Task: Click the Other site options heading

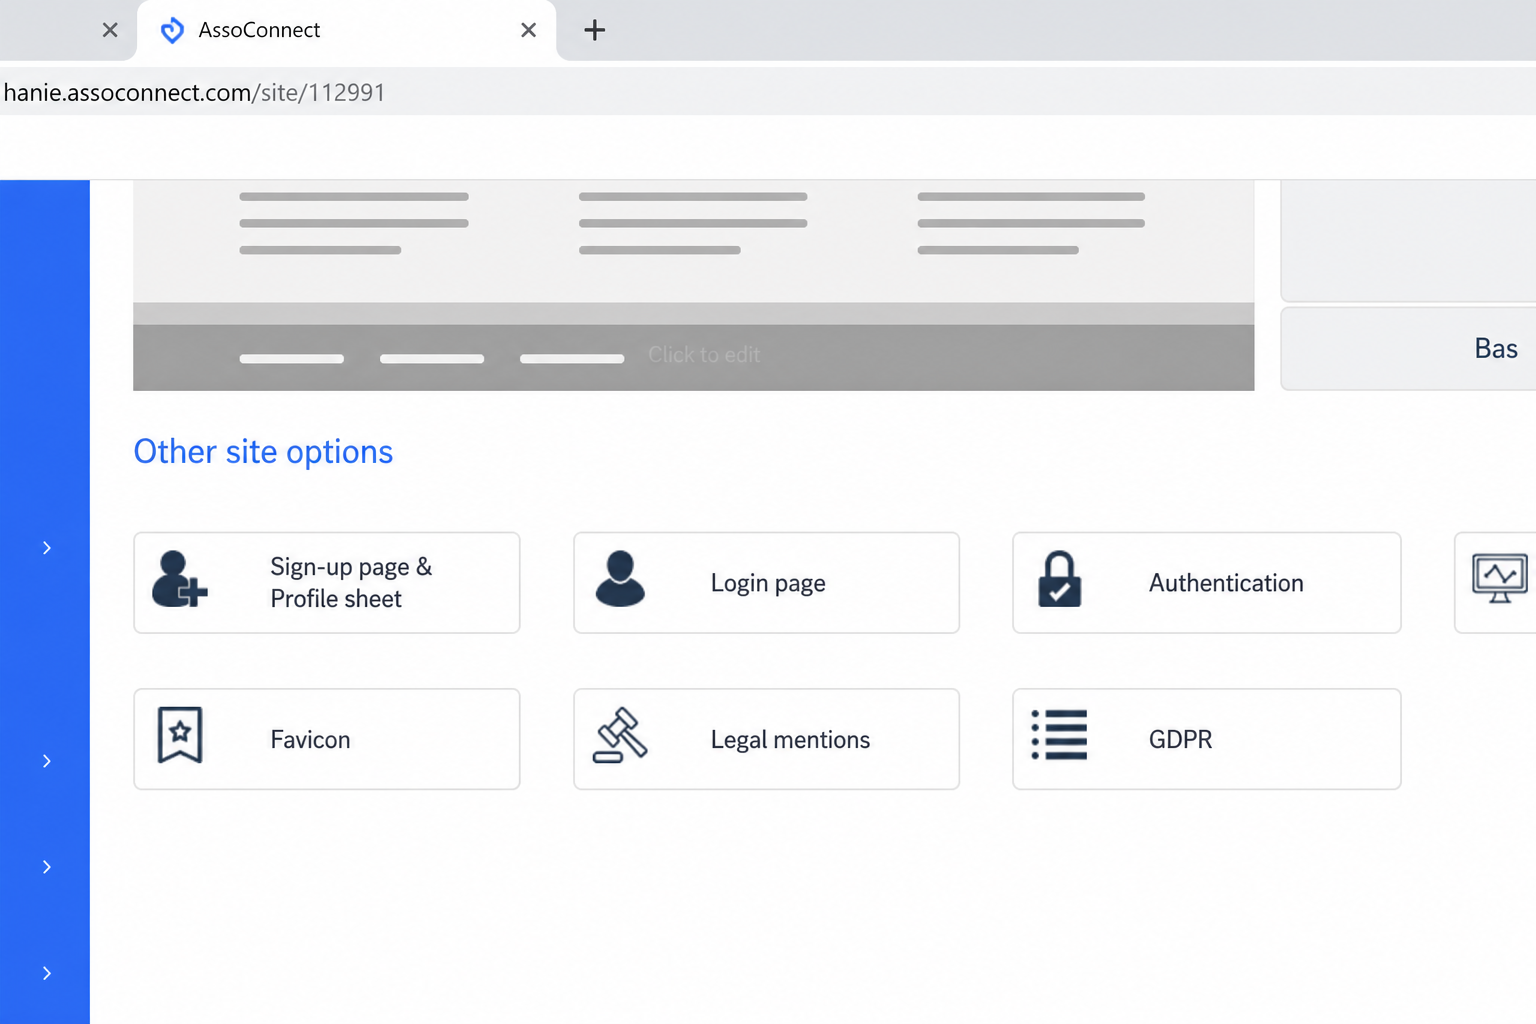Action: point(263,452)
